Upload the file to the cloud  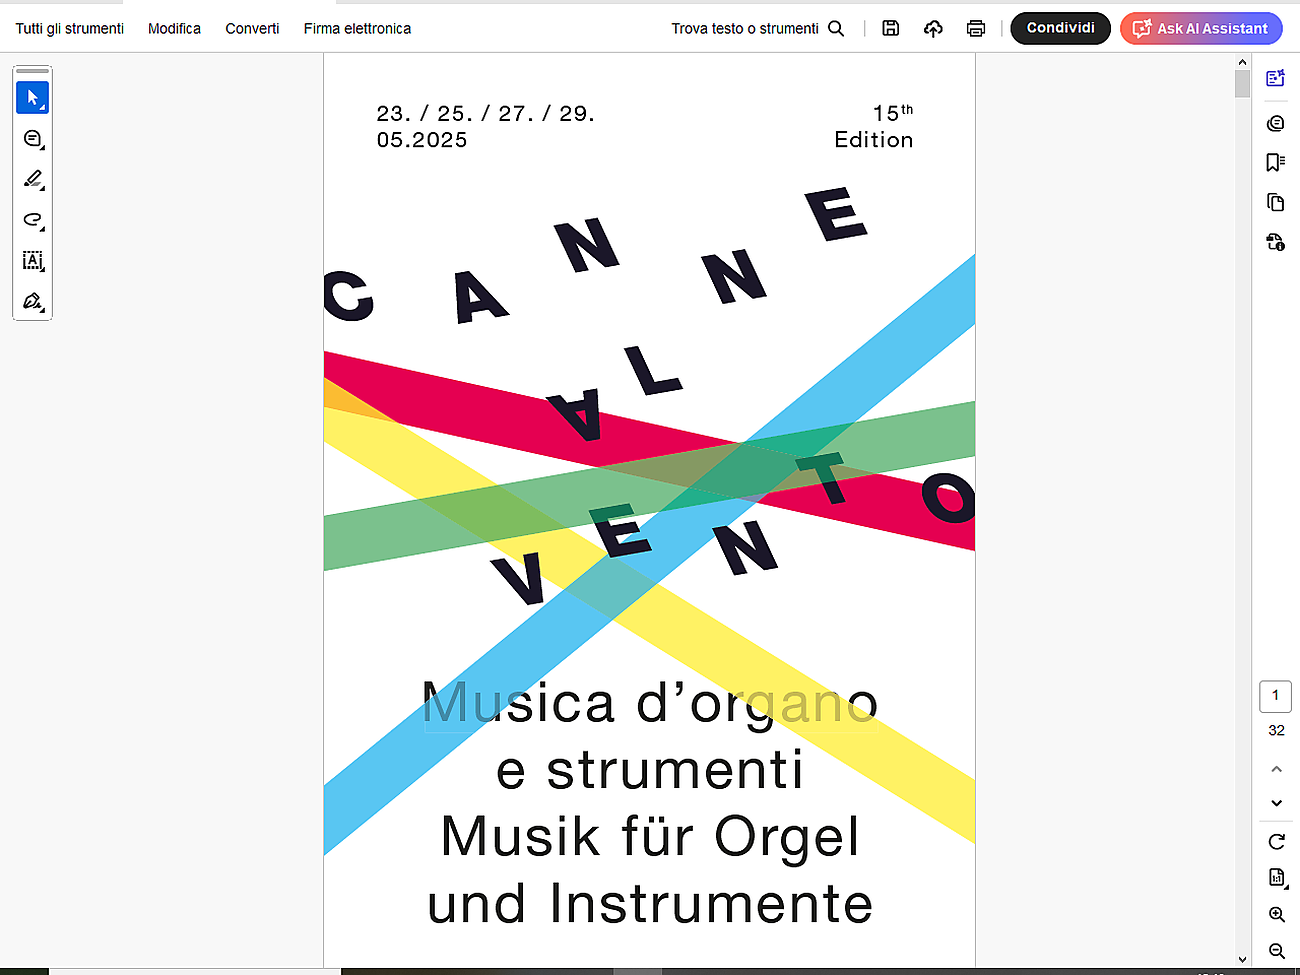pos(933,28)
